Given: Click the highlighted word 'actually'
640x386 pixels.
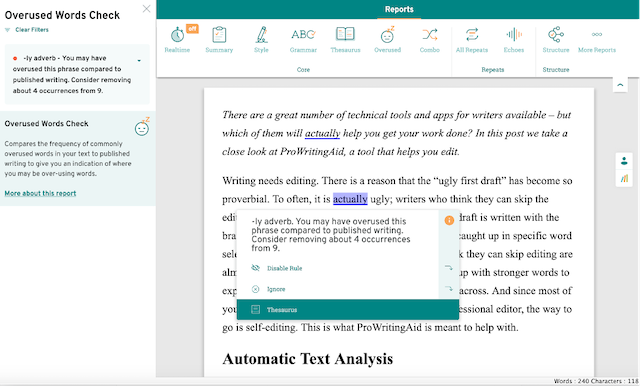Looking at the screenshot, I should (350, 199).
